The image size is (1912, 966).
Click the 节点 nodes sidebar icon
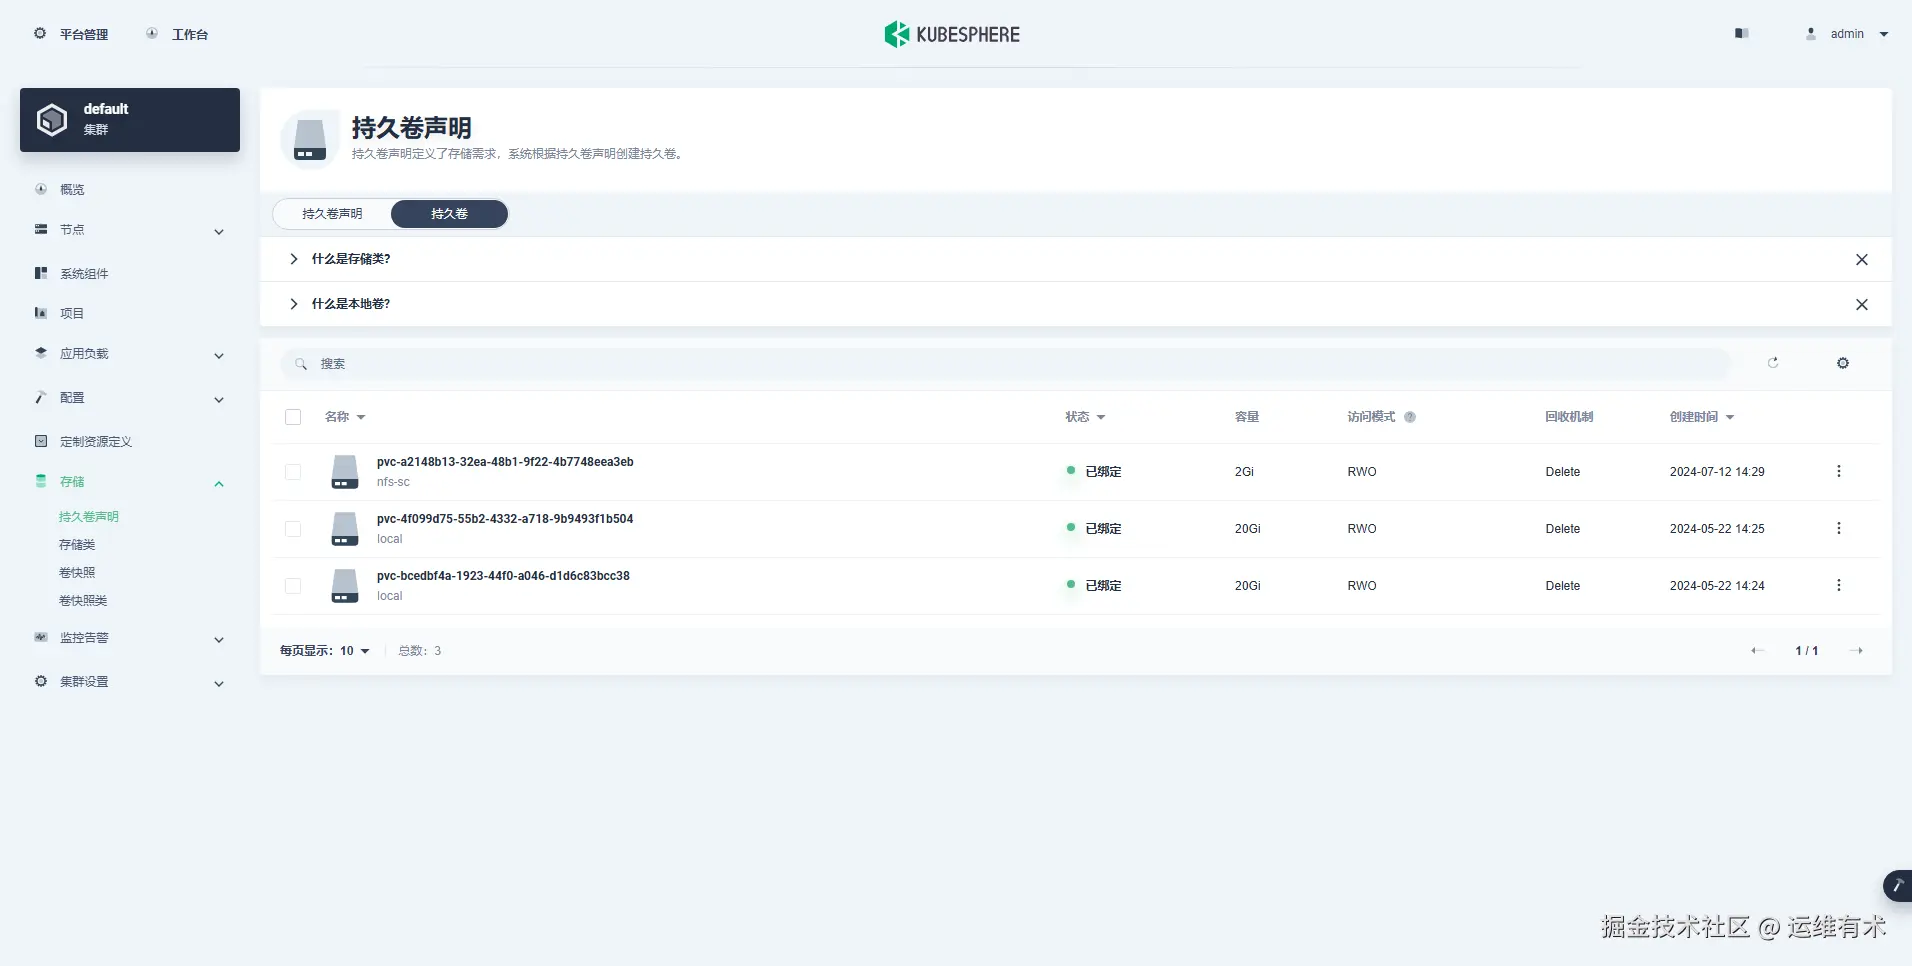41,229
